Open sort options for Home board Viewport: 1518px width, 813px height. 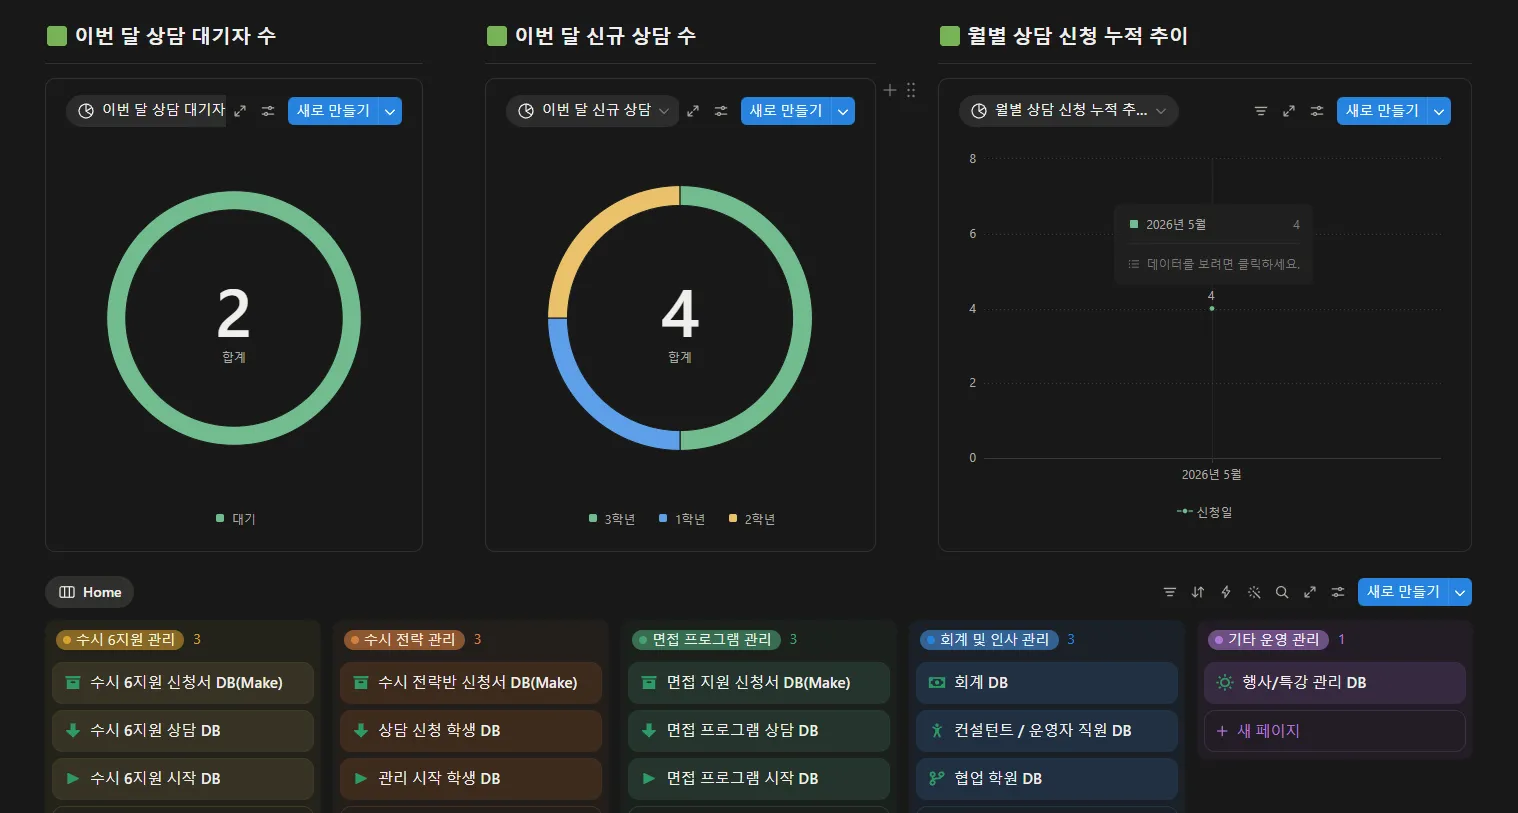click(1198, 592)
